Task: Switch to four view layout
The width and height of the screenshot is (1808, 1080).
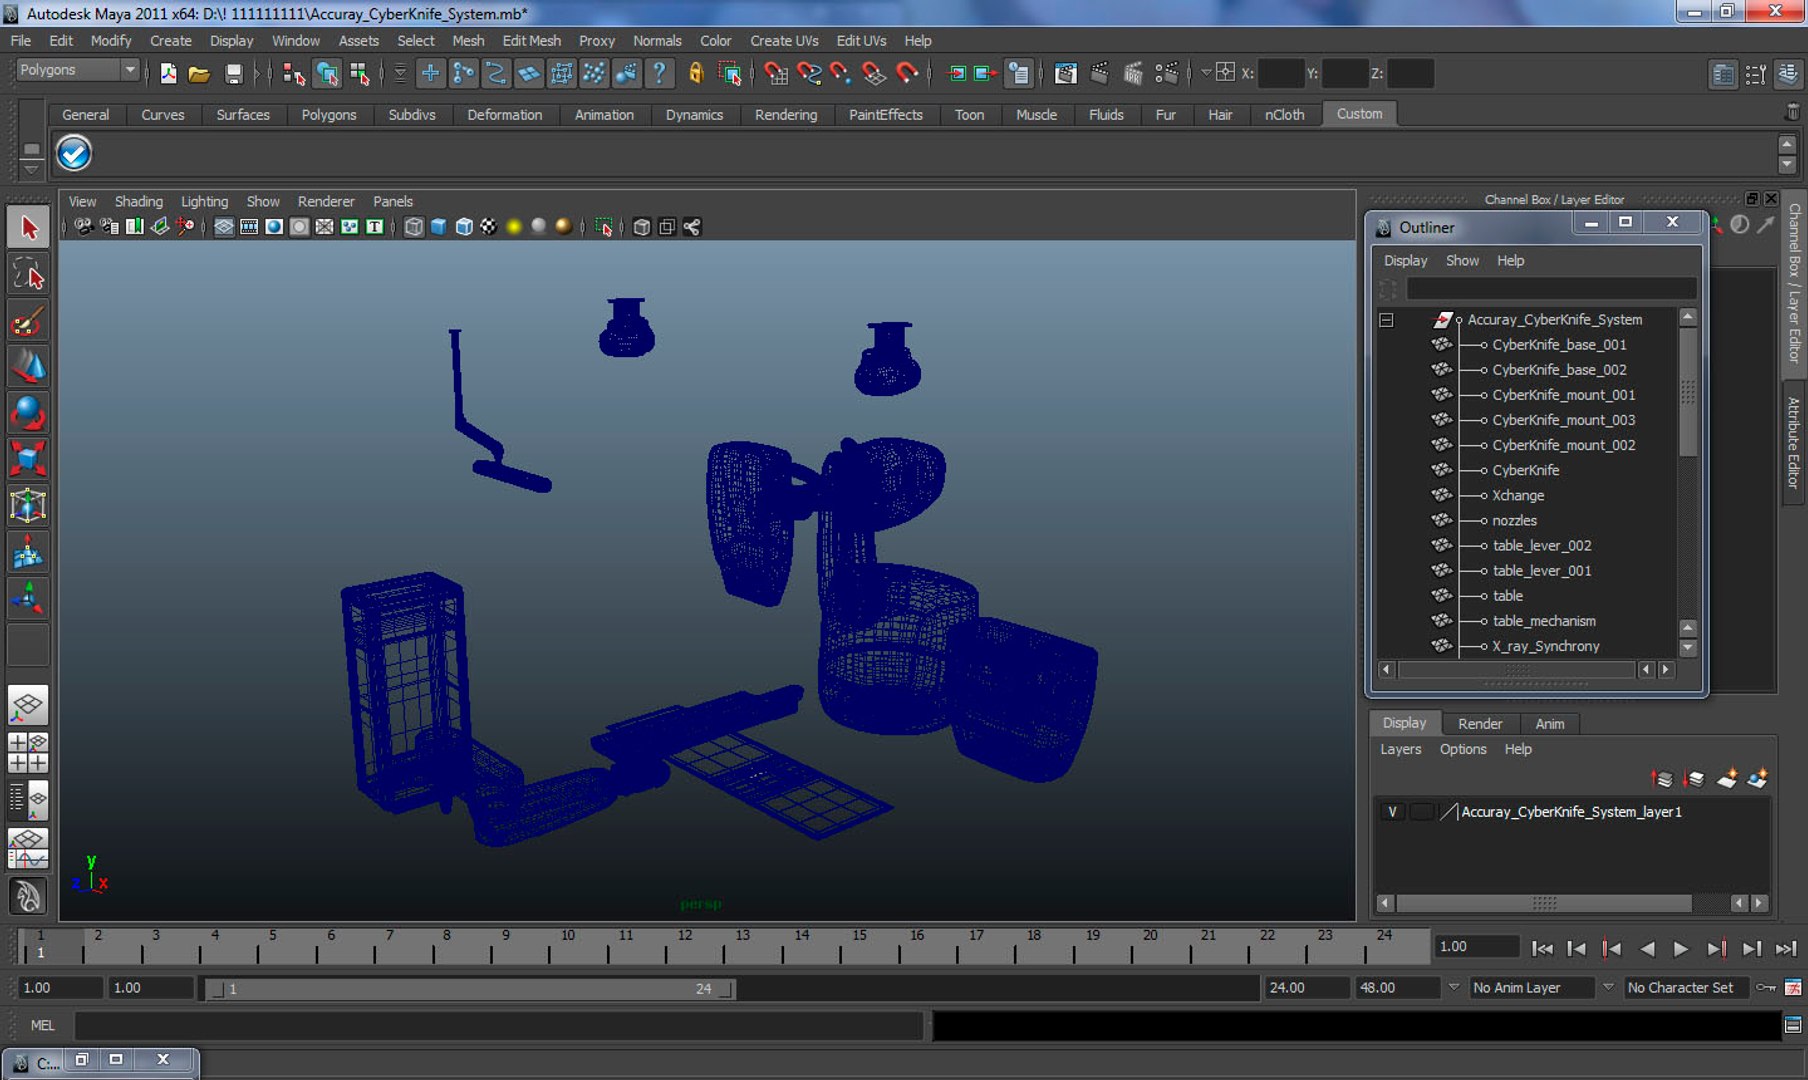Action: pos(28,752)
